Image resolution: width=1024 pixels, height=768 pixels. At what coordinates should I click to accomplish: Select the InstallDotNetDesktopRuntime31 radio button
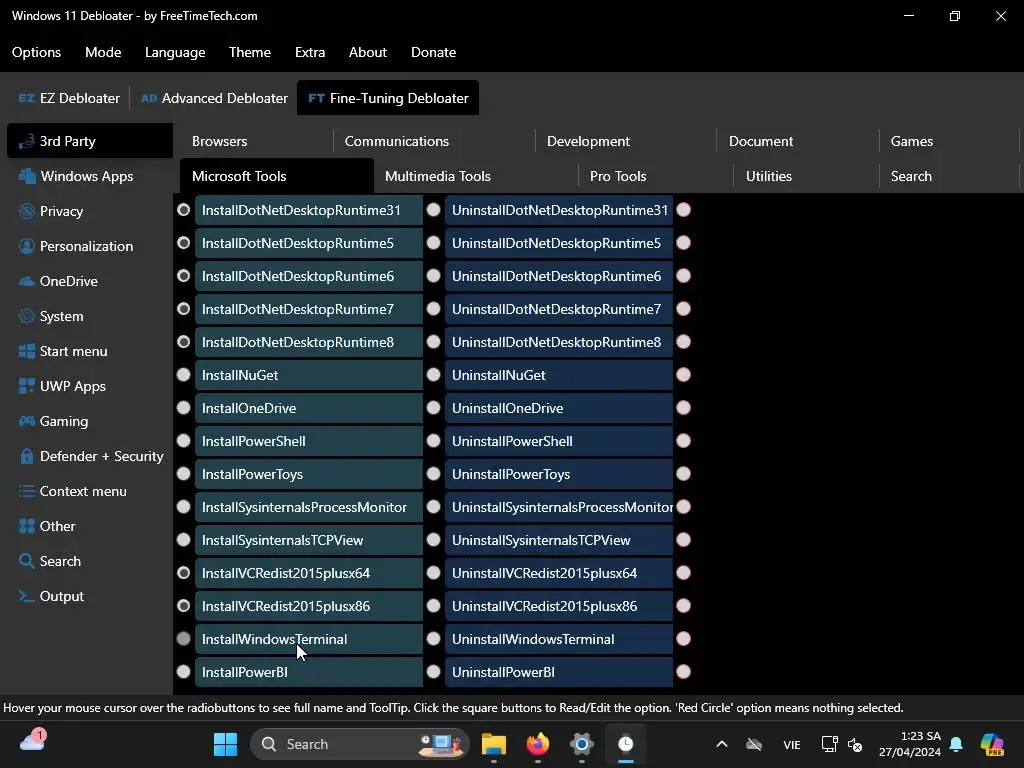coord(184,210)
